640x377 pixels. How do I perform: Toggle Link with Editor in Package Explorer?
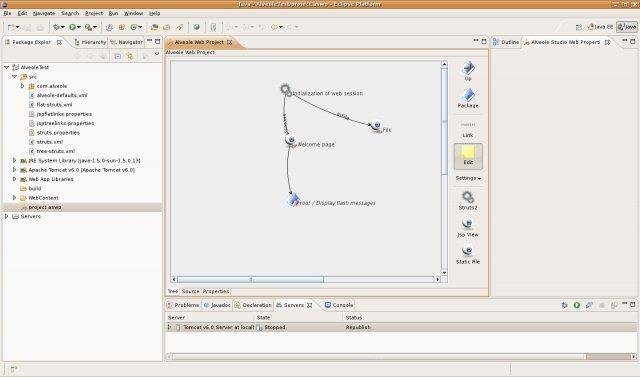[130, 56]
